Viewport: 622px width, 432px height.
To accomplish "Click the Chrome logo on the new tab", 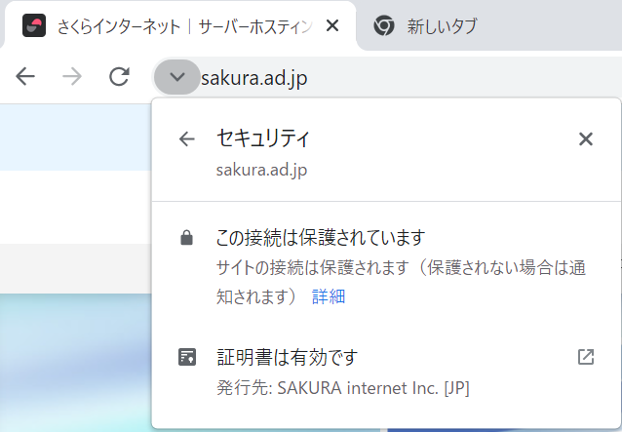I will (x=384, y=27).
